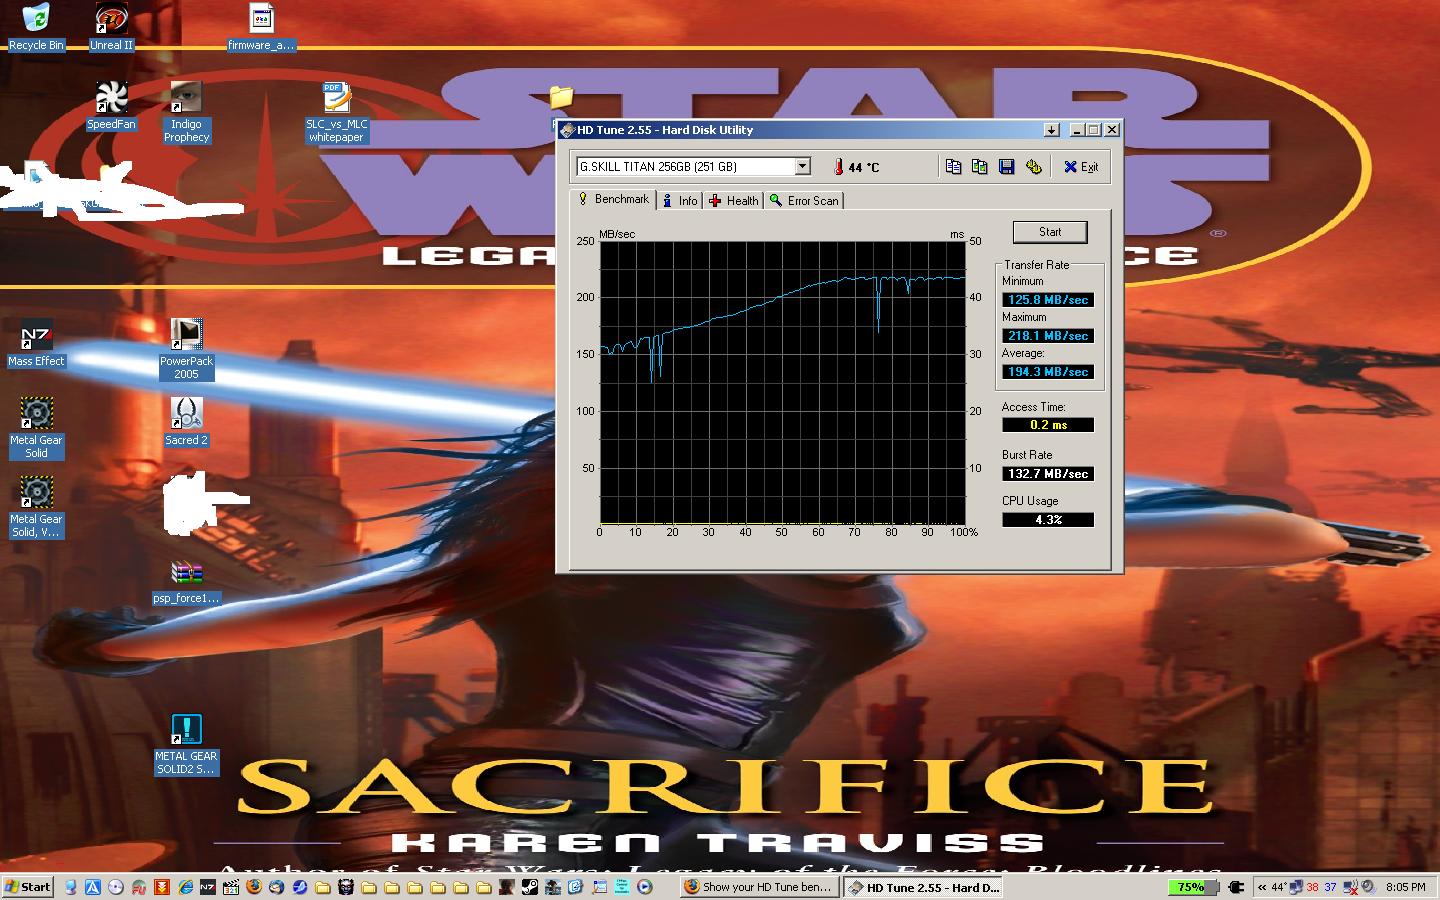1440x900 pixels.
Task: Expand hidden system tray icons
Action: click(1261, 887)
